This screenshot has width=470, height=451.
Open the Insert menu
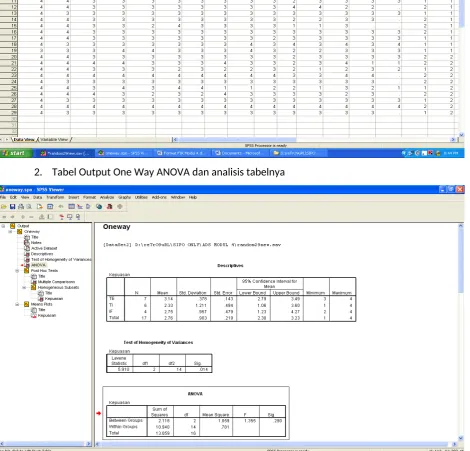pos(74,197)
